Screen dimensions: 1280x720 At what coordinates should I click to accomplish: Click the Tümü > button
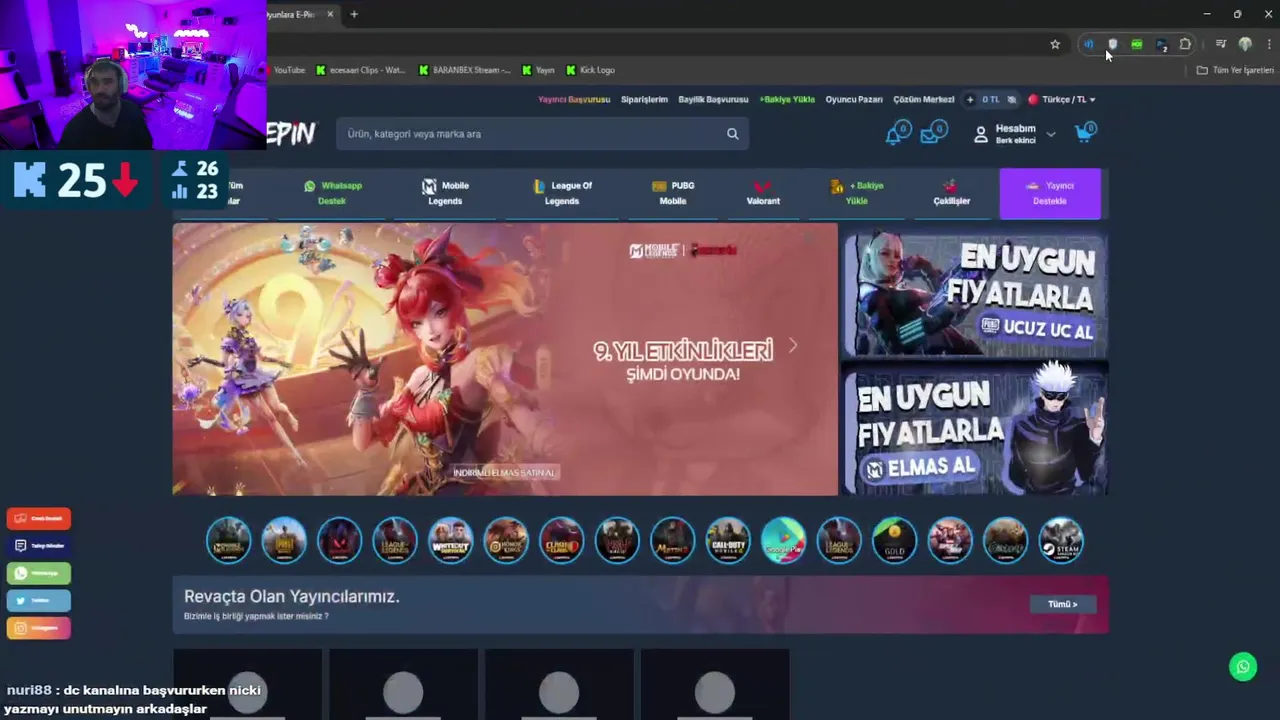point(1062,604)
